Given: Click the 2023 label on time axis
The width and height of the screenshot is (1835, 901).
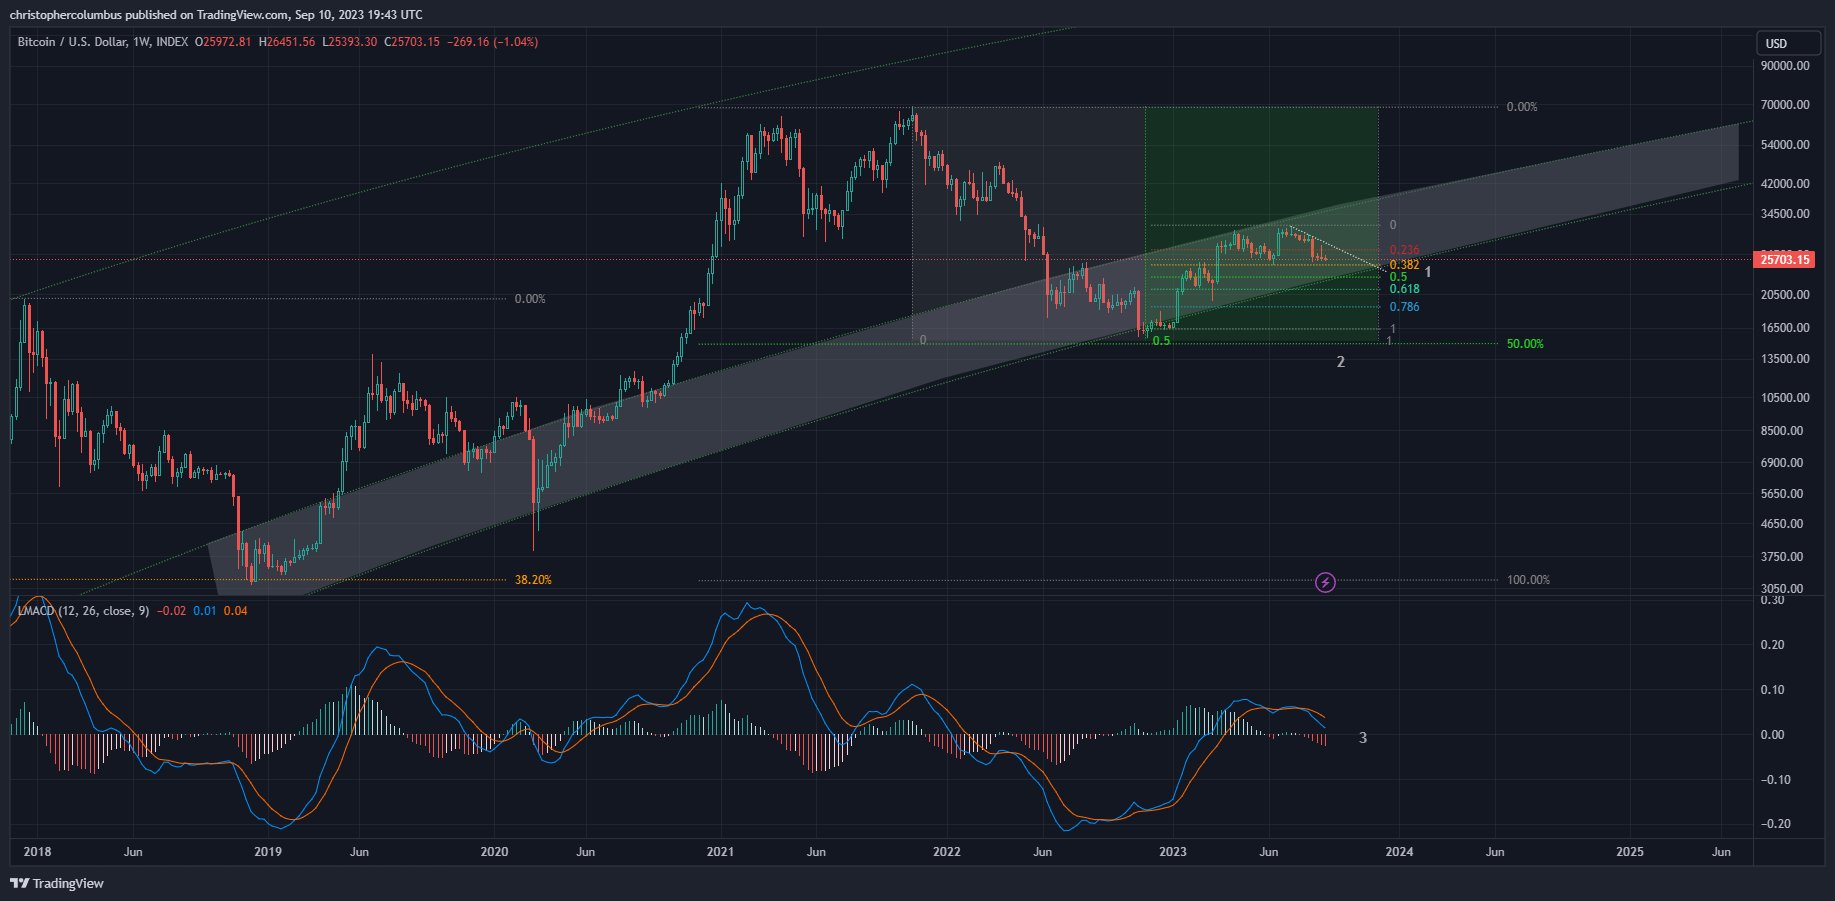Looking at the screenshot, I should [x=1172, y=852].
